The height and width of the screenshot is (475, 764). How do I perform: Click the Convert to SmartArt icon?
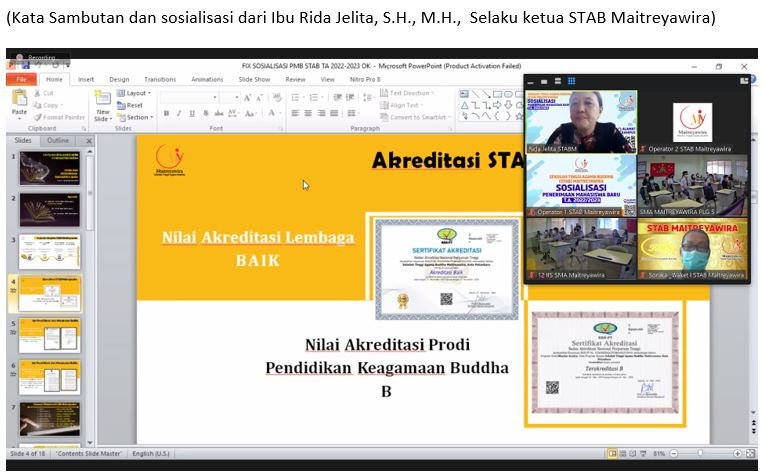pos(415,117)
